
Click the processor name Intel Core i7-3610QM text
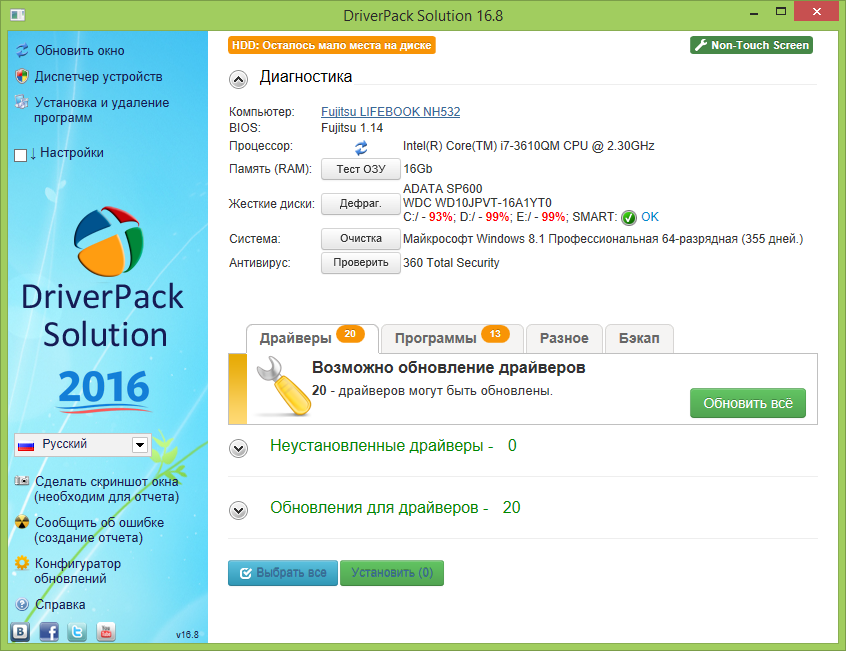(x=529, y=146)
